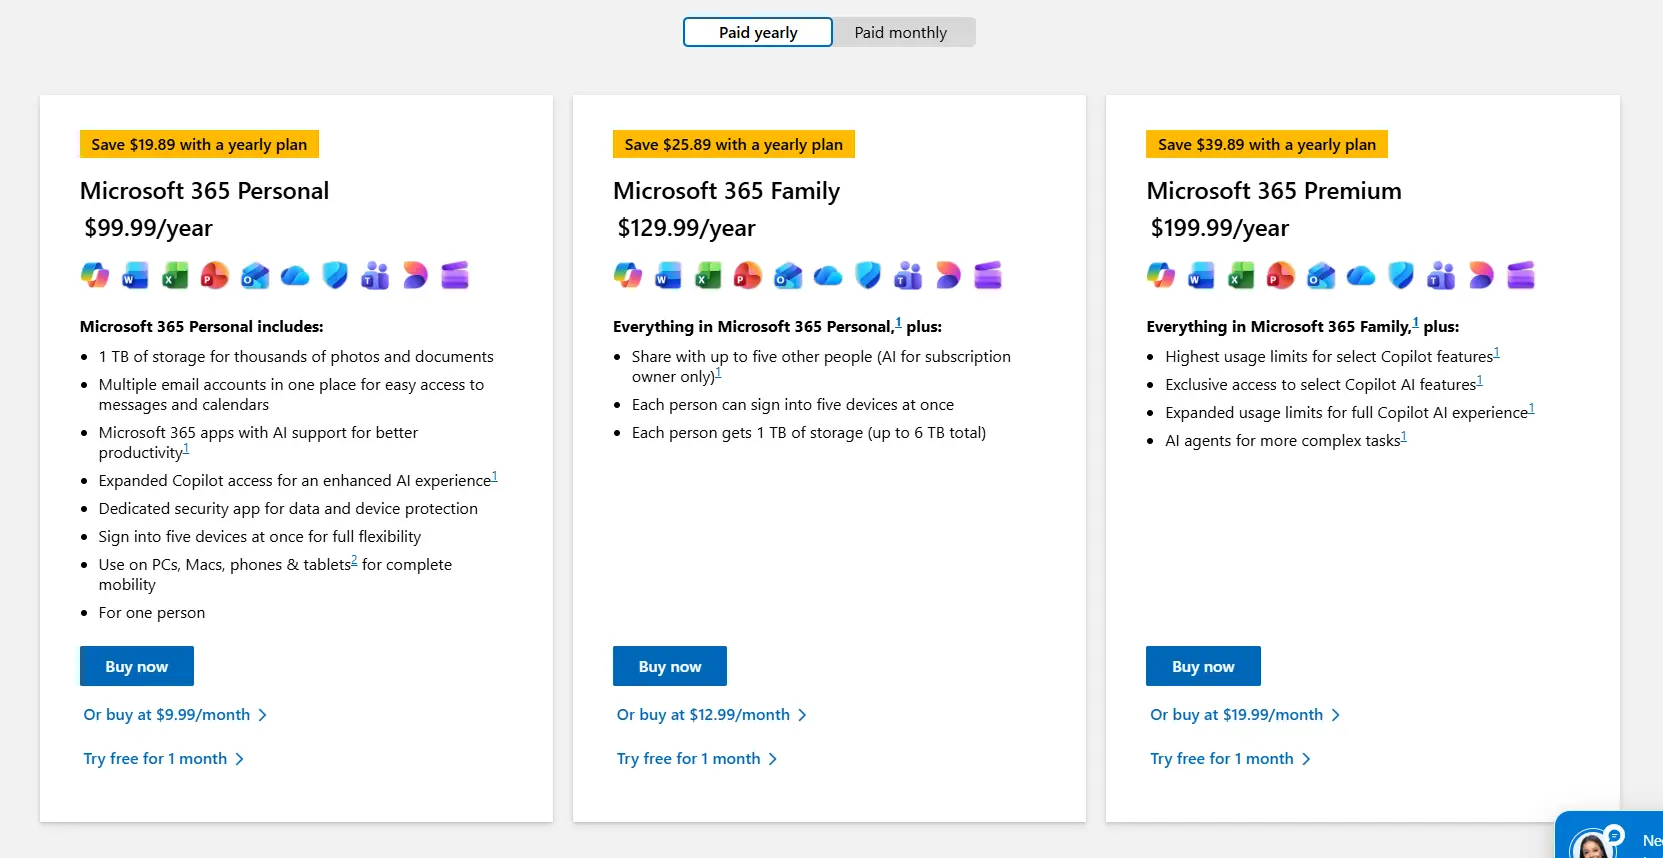Click the OneDrive cloud icon in the Premium plan
The height and width of the screenshot is (858, 1663).
click(x=1361, y=275)
